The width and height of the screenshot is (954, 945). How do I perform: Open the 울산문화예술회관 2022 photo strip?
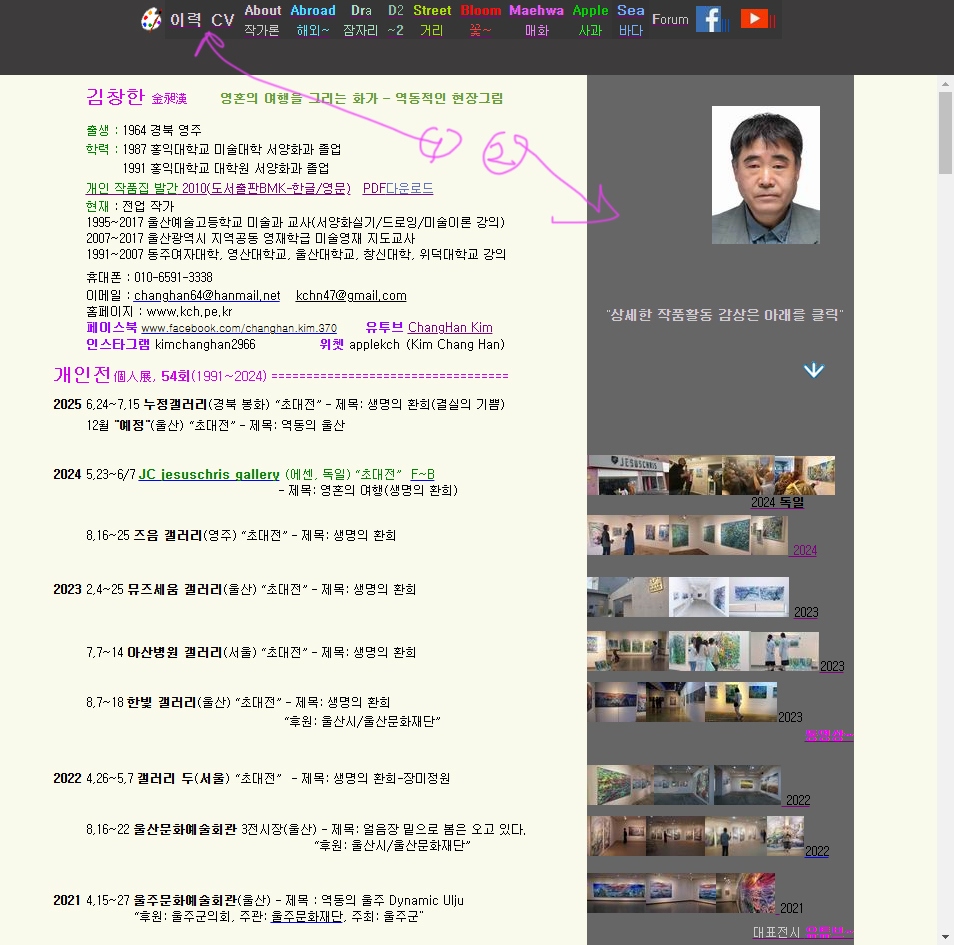[695, 836]
